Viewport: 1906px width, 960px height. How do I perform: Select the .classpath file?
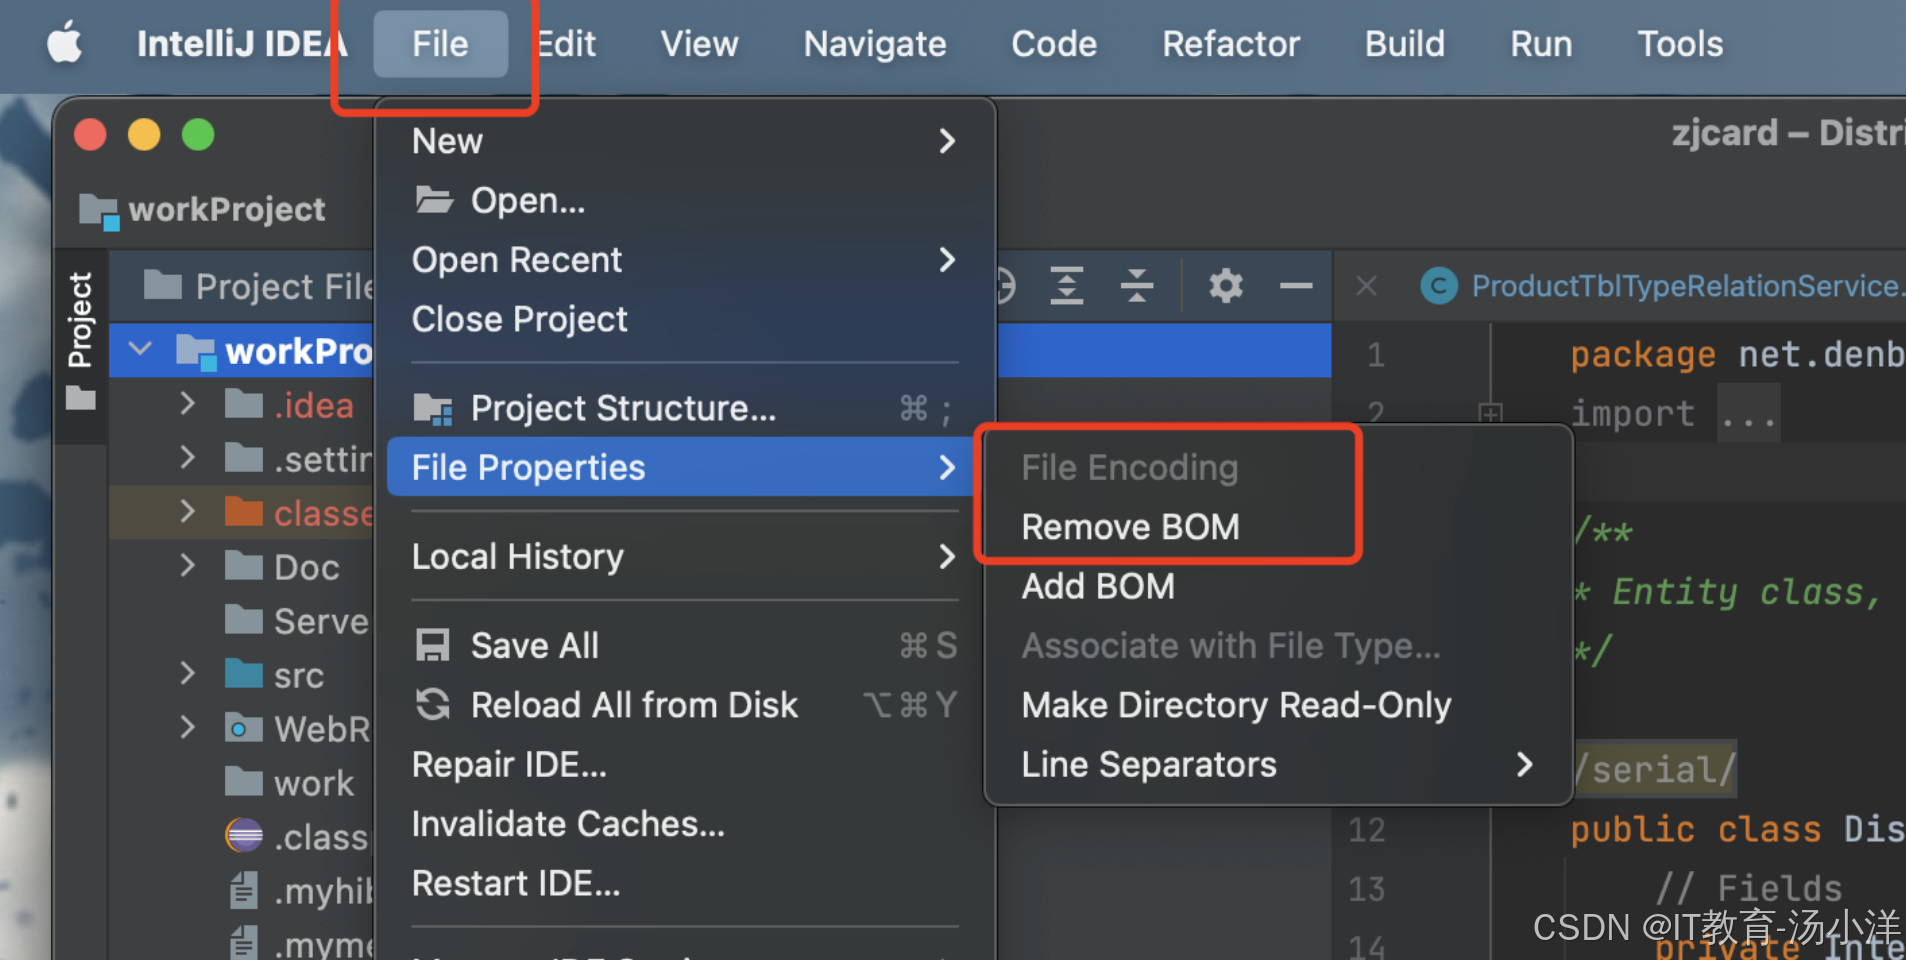(297, 837)
